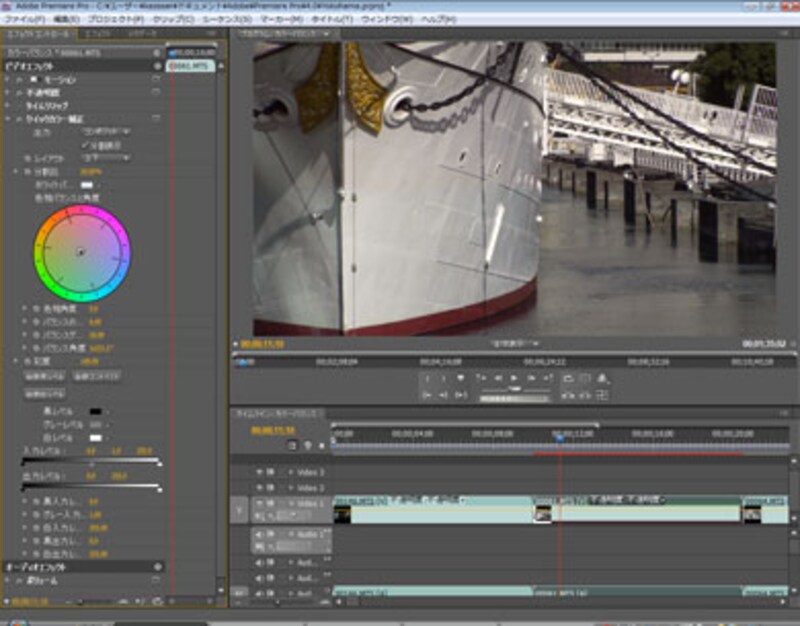The width and height of the screenshot is (800, 626).
Task: Click the Reset icon on the Motion effect row
Action: tap(156, 79)
